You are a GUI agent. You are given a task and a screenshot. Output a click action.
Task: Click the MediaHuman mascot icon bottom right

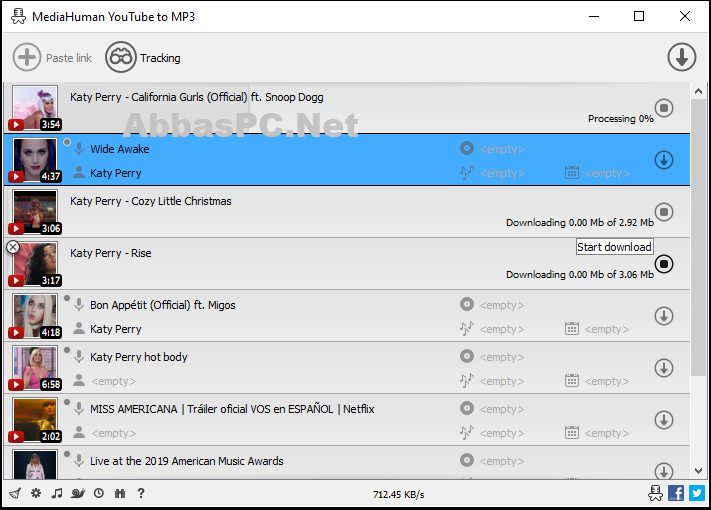click(x=655, y=493)
